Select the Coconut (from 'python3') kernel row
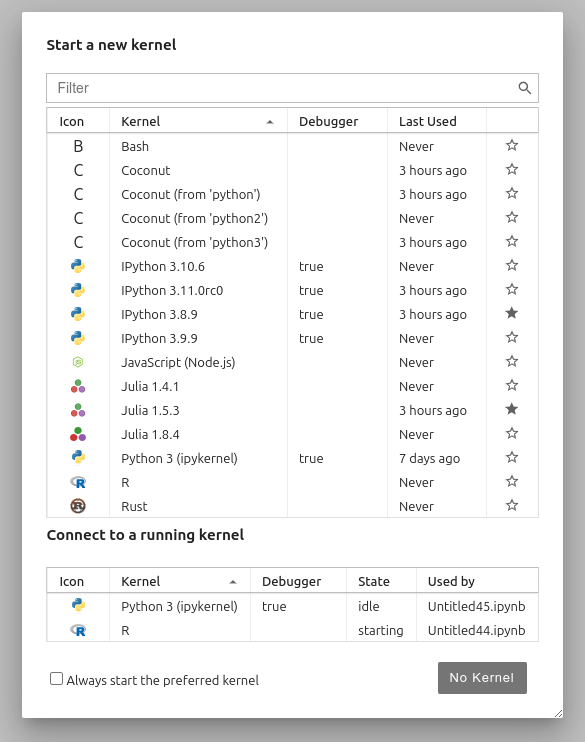Image resolution: width=585 pixels, height=742 pixels. (292, 242)
